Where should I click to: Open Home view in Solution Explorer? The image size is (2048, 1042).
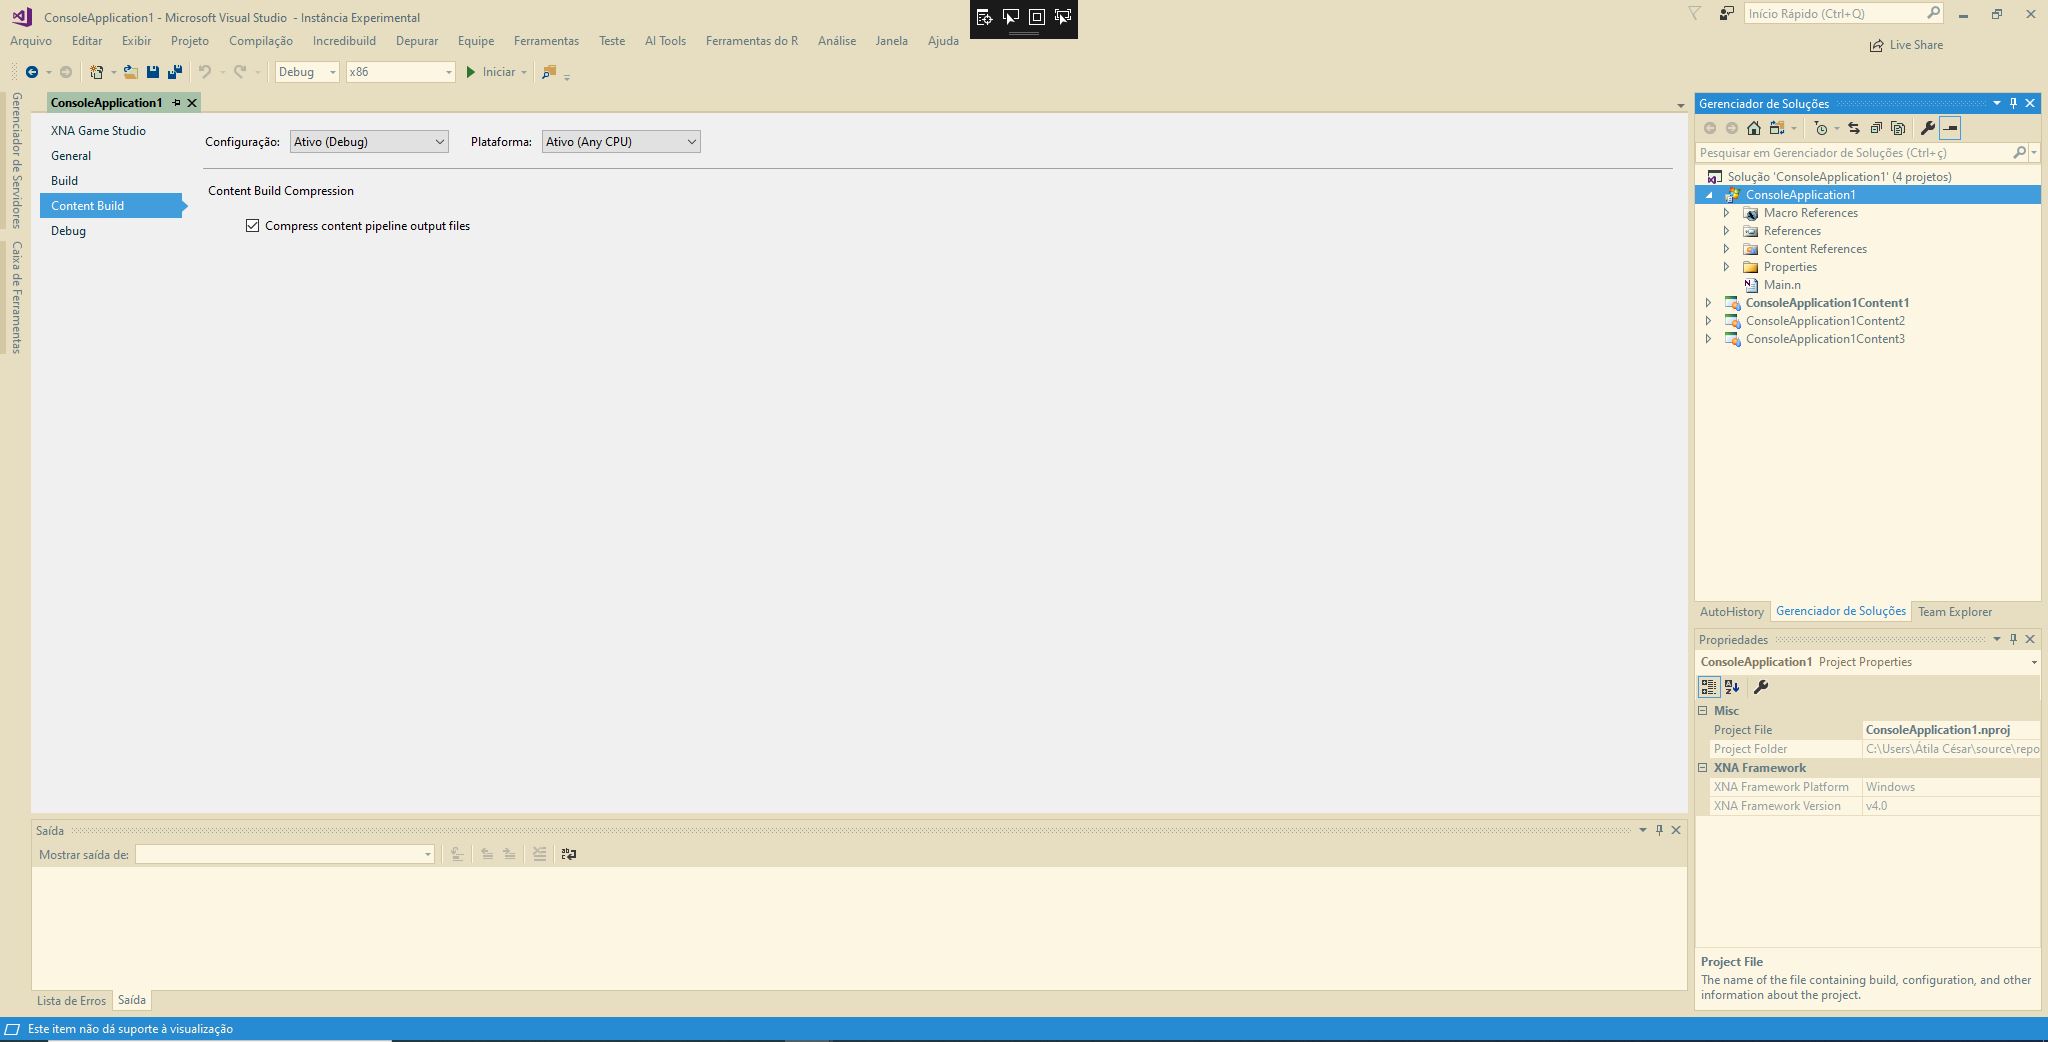[1752, 128]
